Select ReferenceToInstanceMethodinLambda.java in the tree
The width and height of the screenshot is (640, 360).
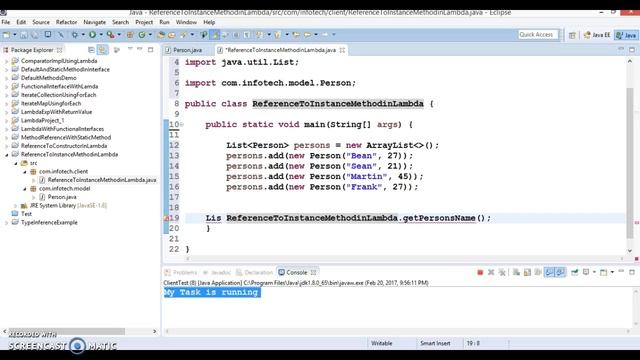(x=102, y=180)
